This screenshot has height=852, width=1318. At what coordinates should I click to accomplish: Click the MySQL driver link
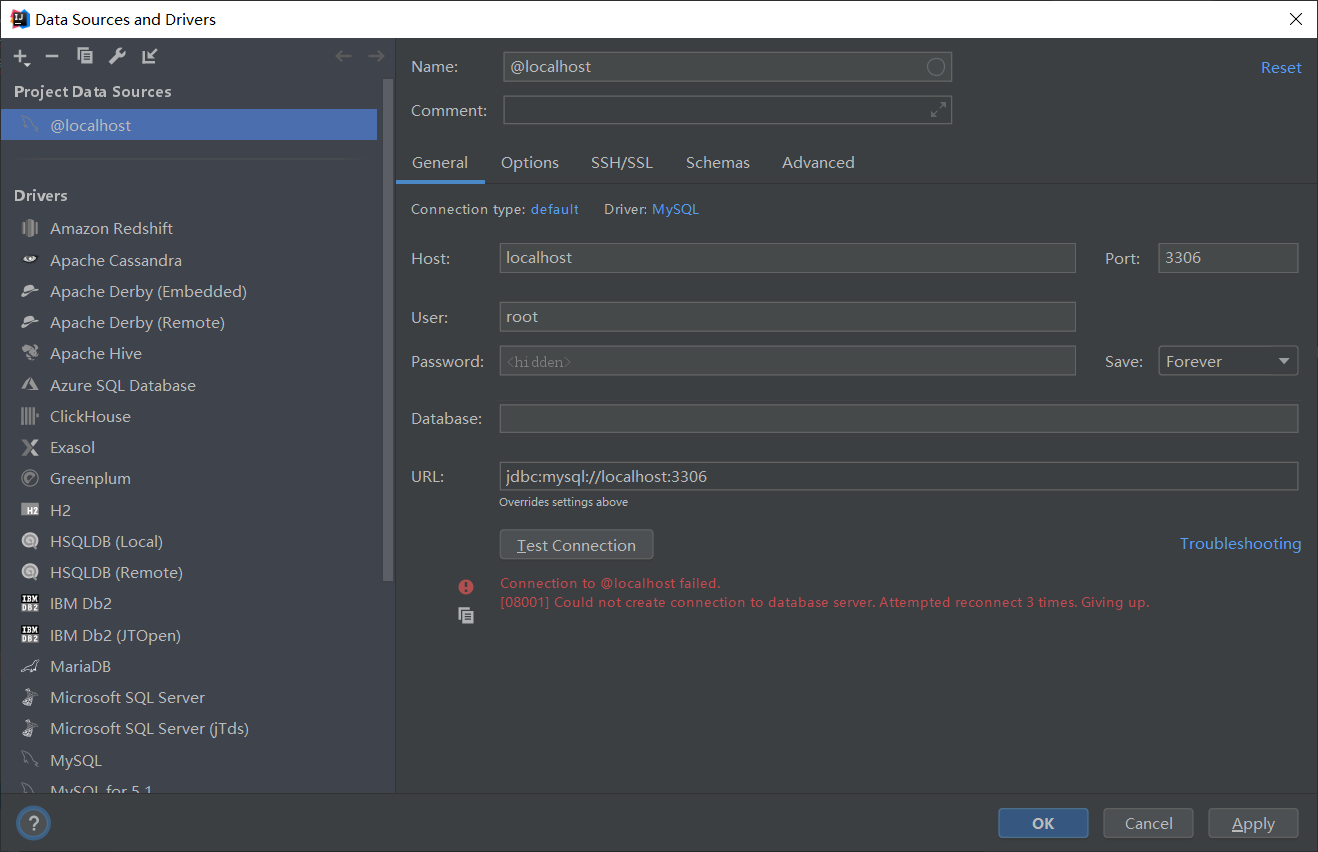675,209
